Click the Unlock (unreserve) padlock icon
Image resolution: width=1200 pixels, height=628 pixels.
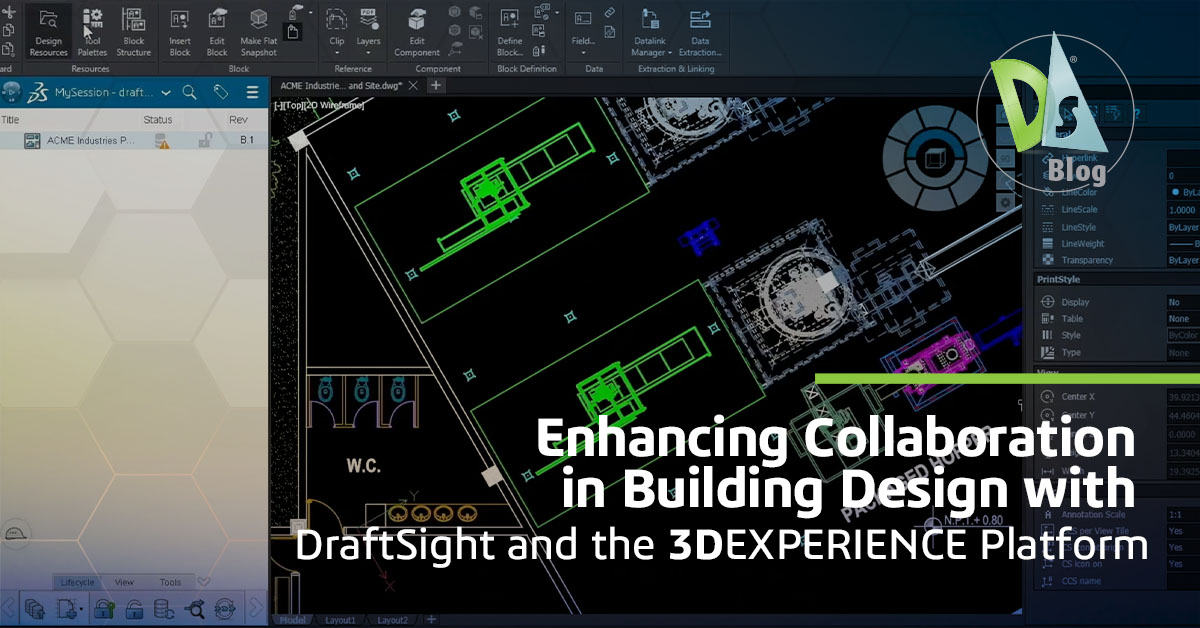pos(133,608)
